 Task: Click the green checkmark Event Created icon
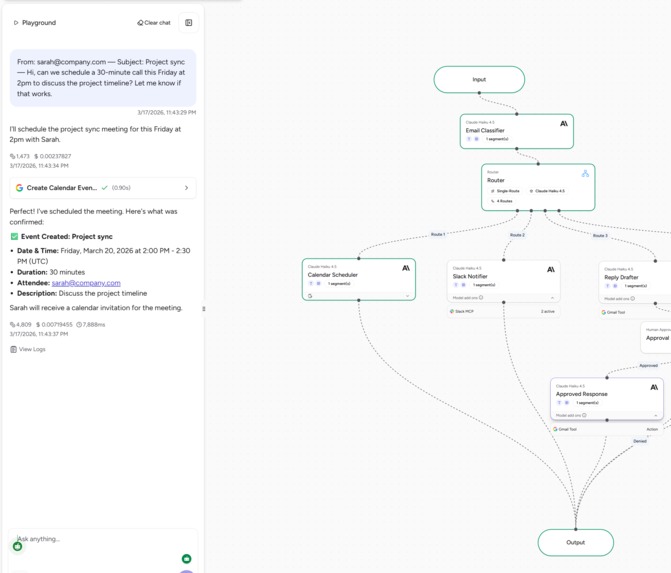click(14, 237)
